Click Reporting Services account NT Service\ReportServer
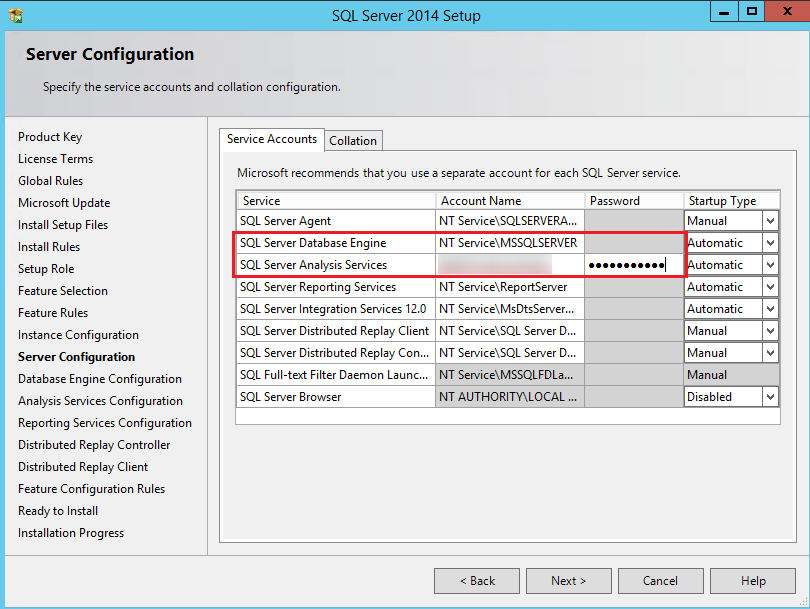This screenshot has height=609, width=810. pos(510,287)
